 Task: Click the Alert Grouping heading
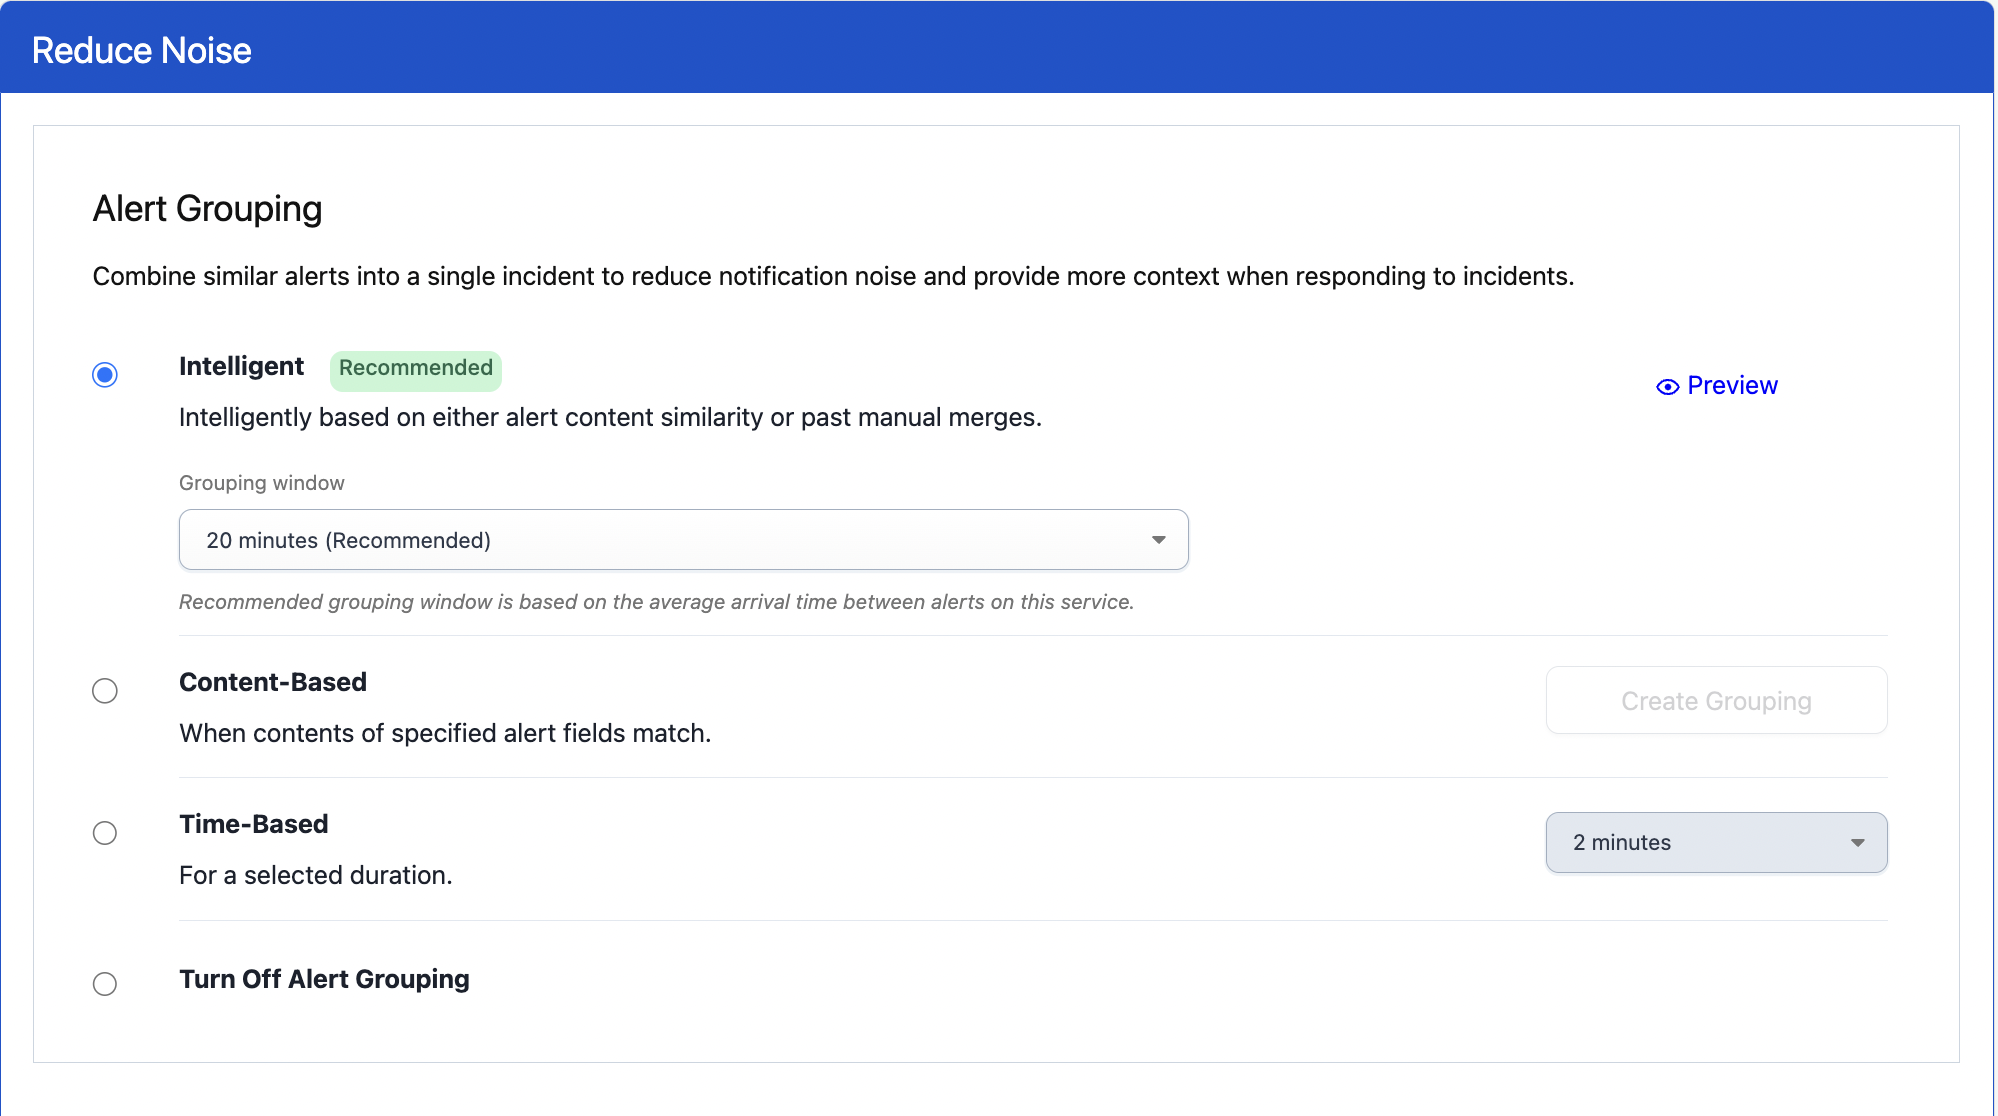pos(207,209)
